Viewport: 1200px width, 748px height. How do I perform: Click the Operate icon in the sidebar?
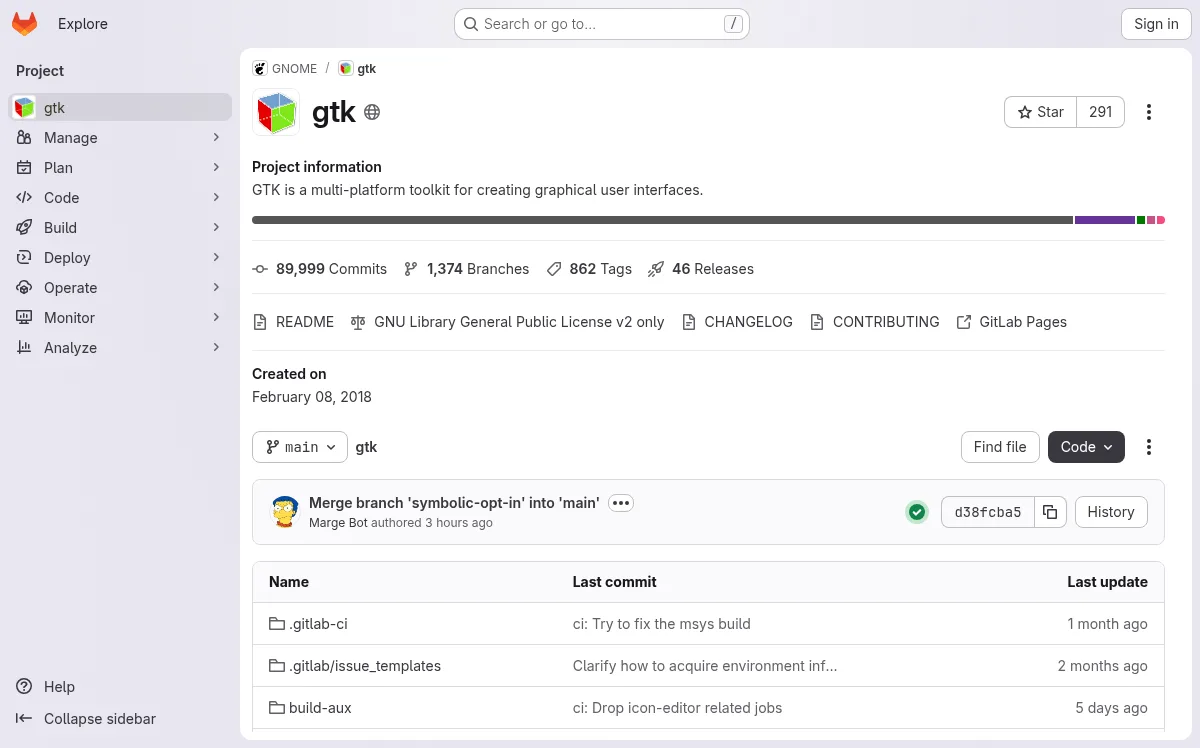24,288
